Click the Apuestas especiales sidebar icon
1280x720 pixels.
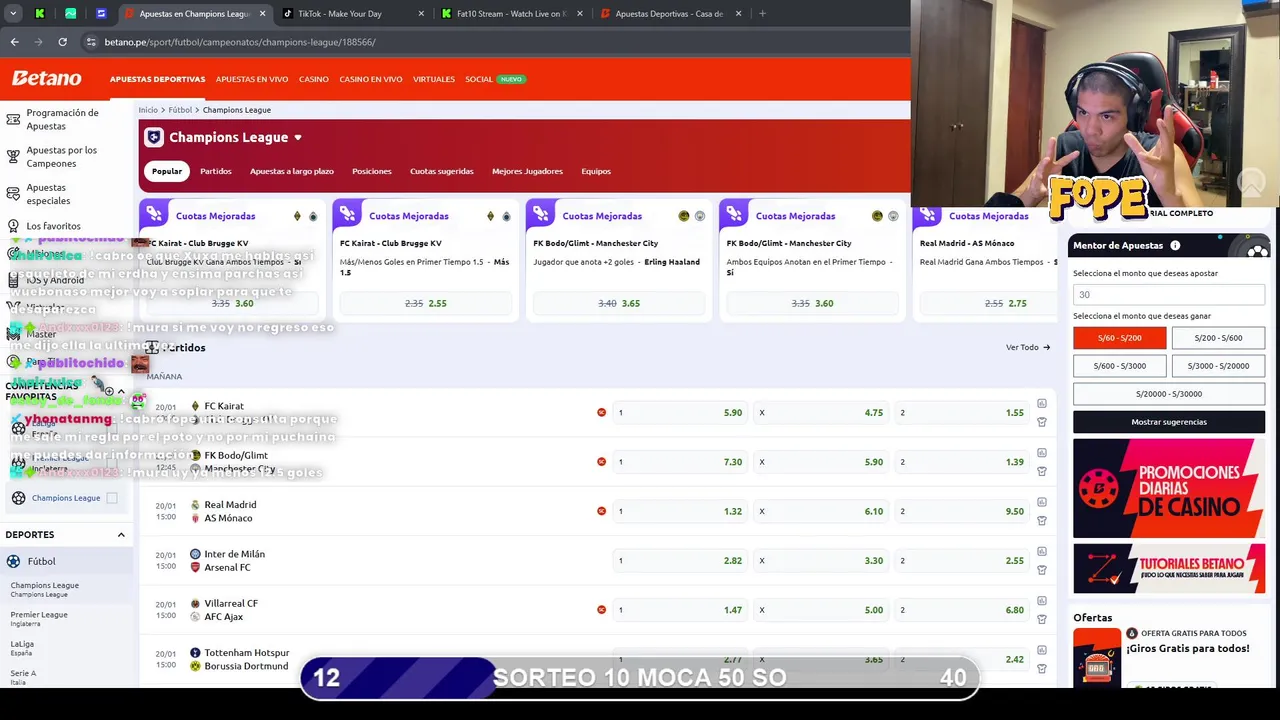click(13, 194)
